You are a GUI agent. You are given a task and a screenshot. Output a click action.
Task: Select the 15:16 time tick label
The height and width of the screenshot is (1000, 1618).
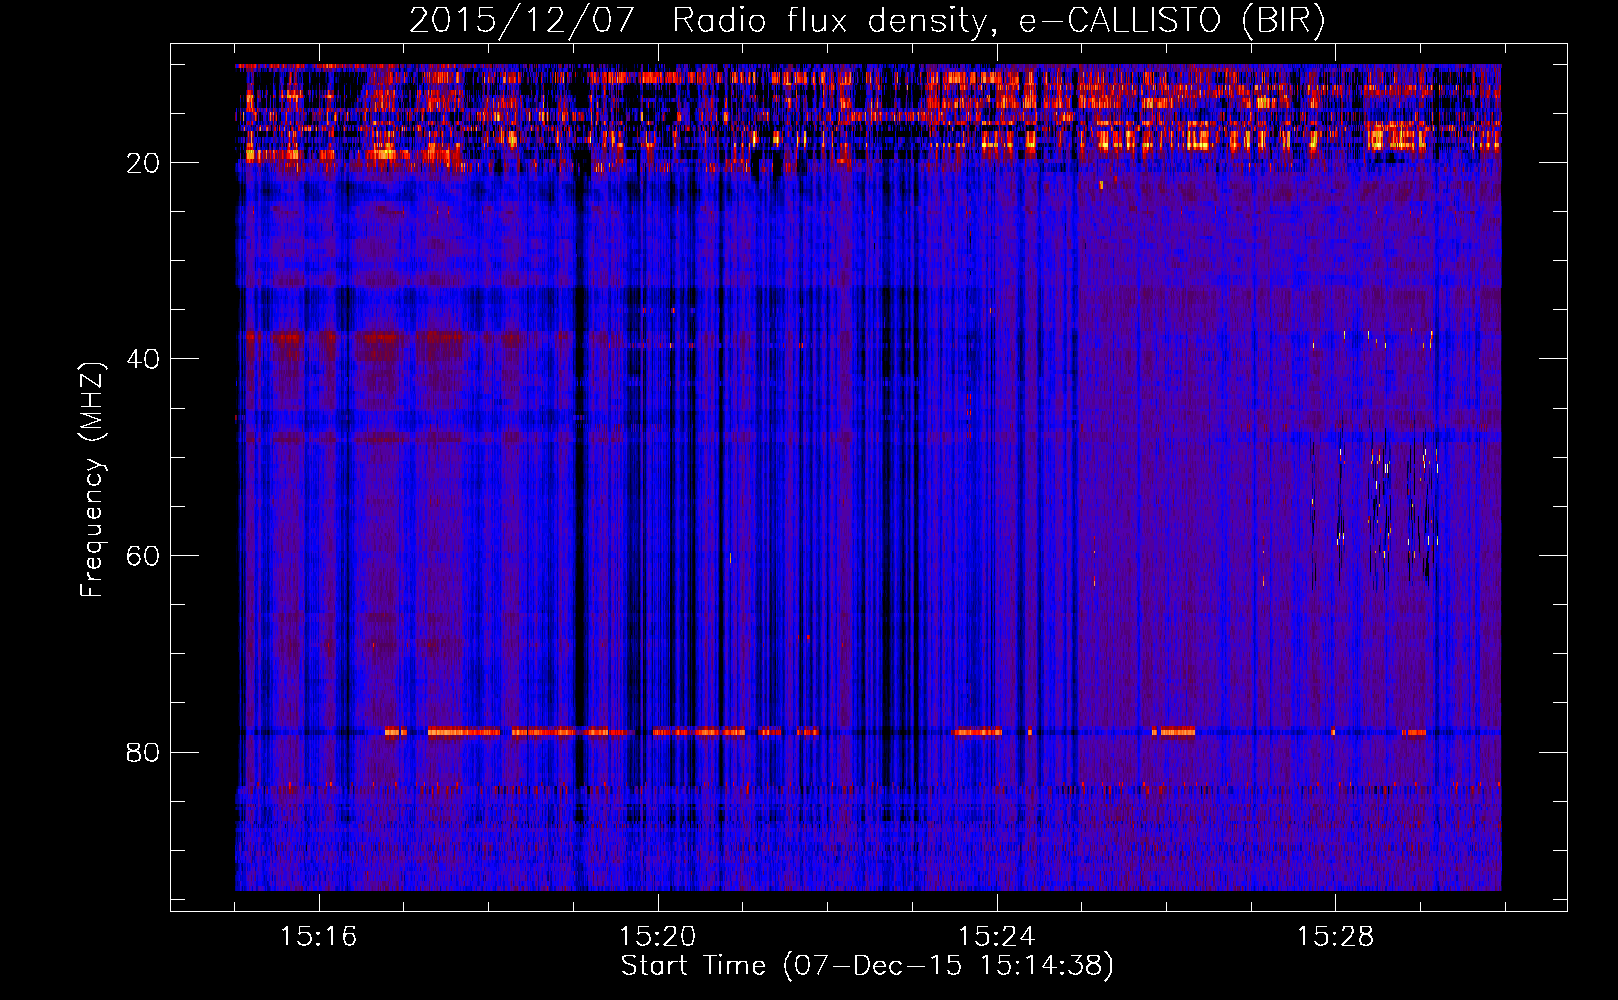[318, 937]
